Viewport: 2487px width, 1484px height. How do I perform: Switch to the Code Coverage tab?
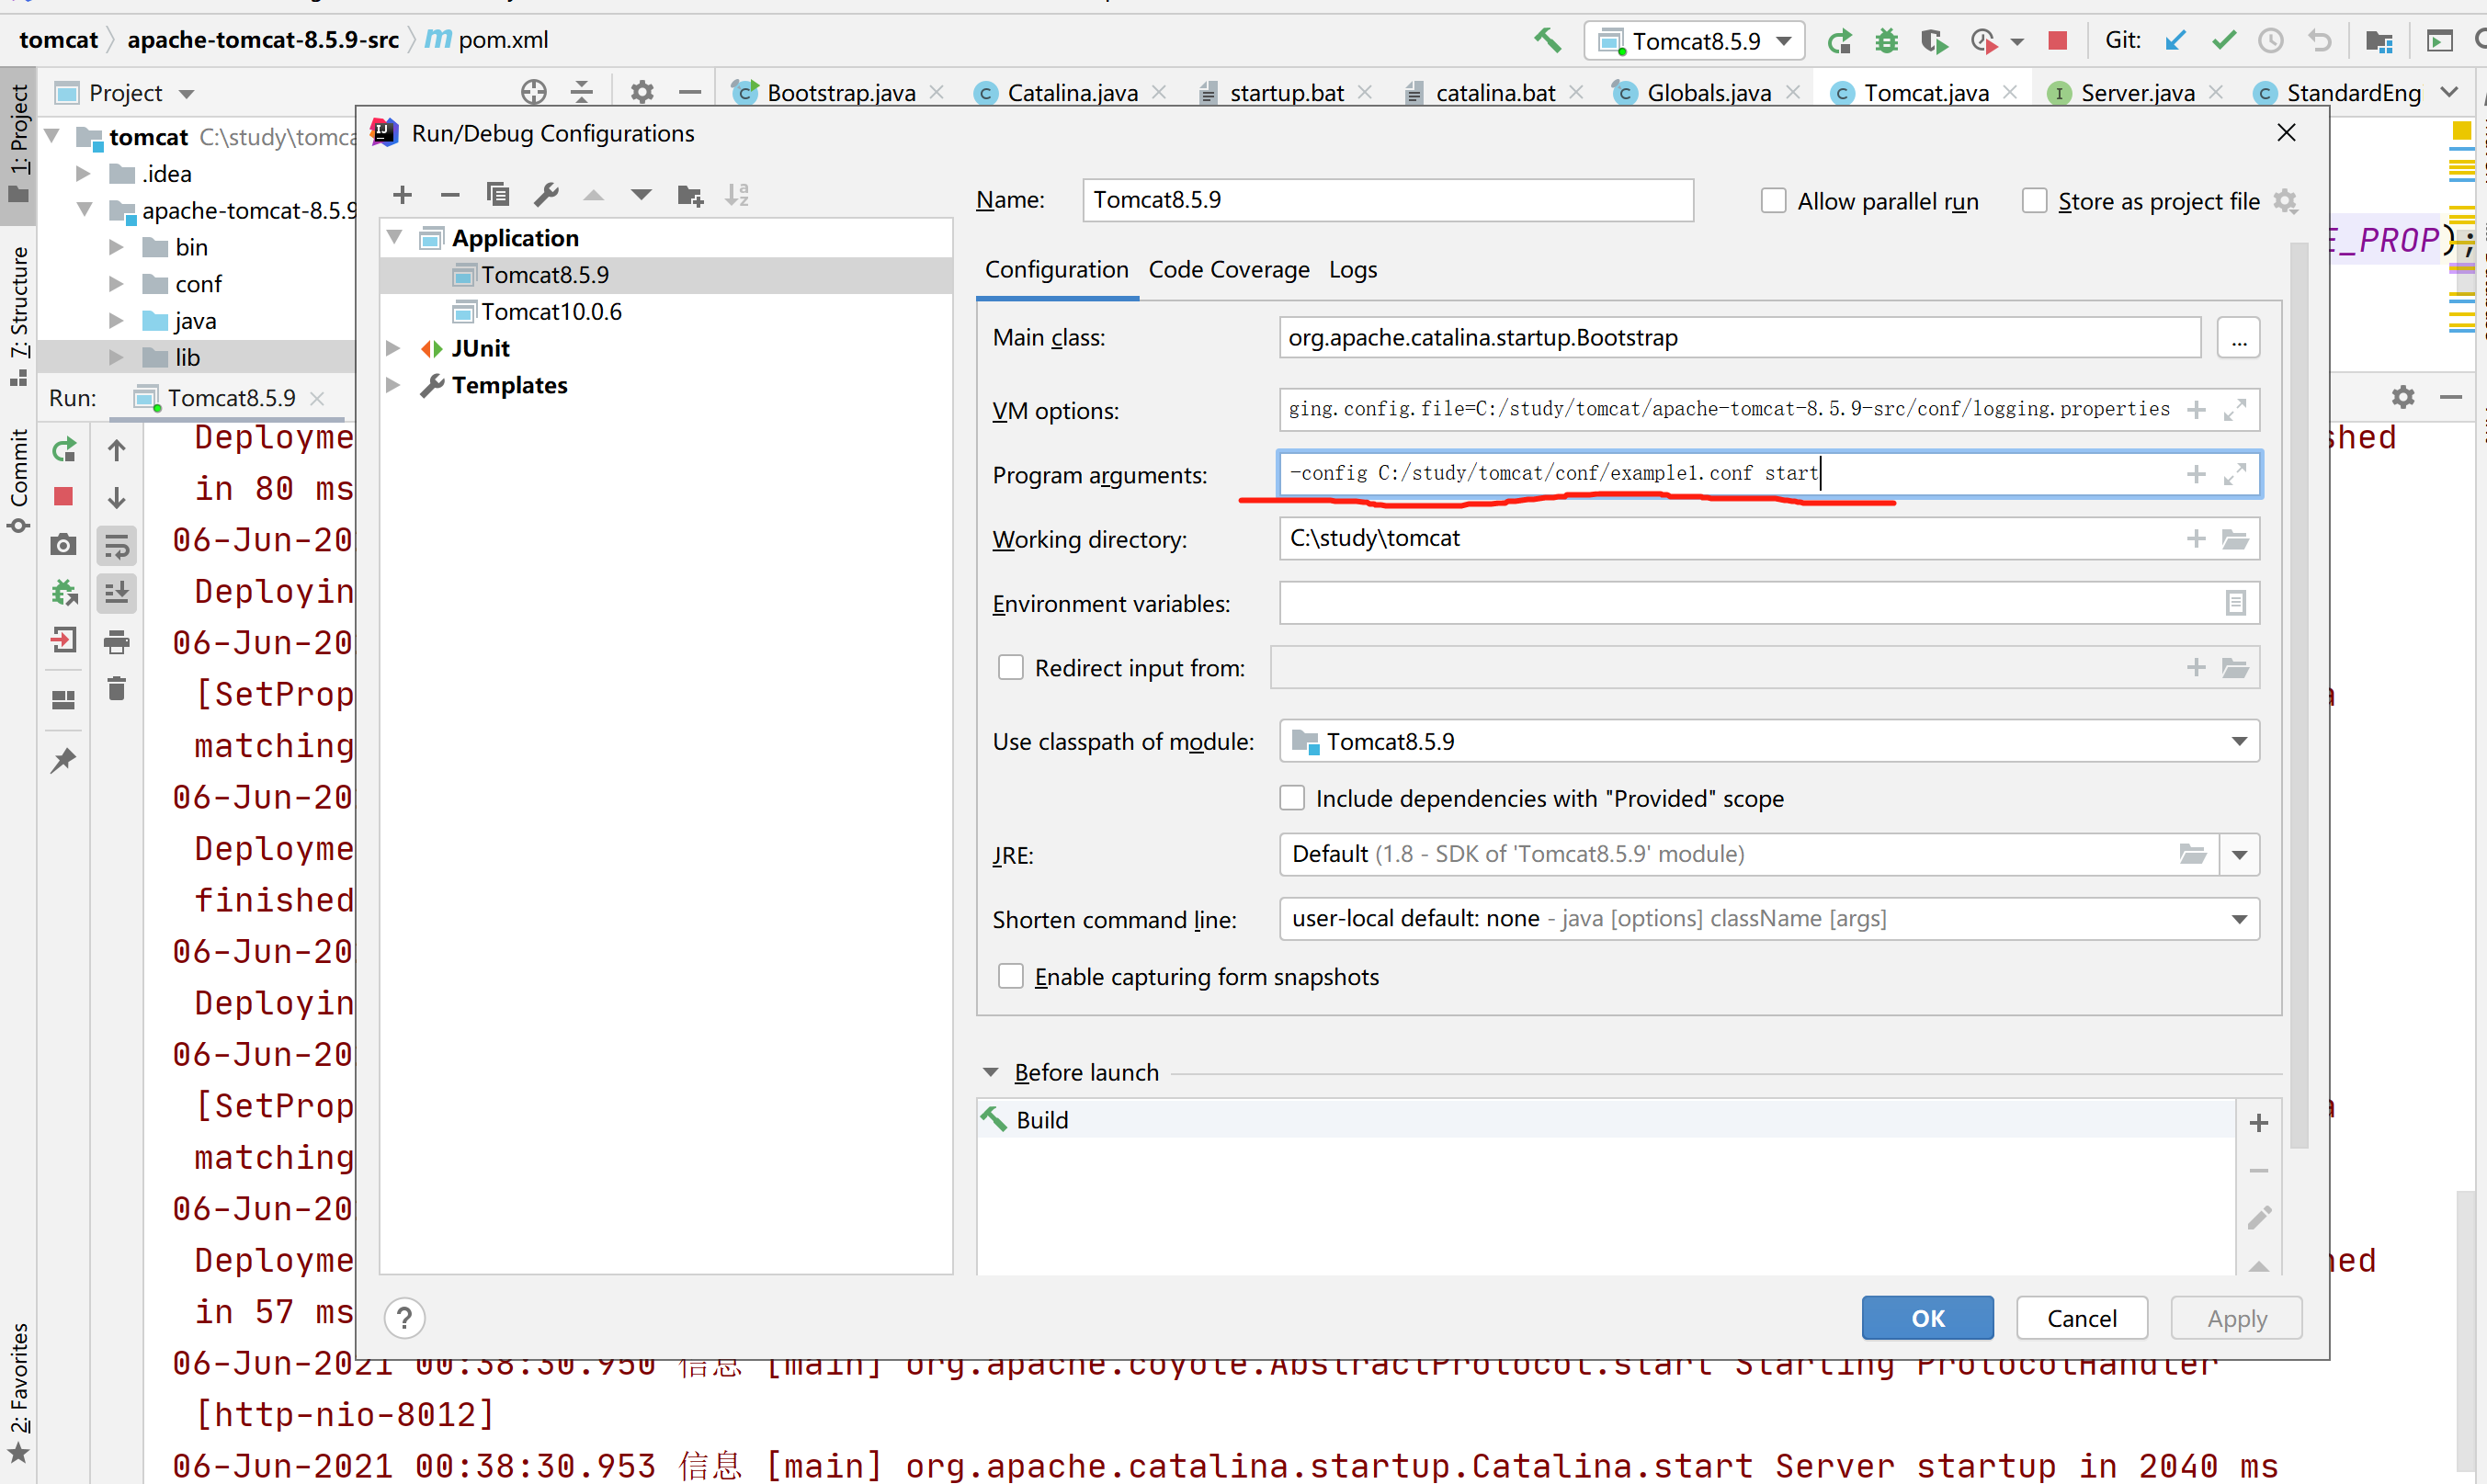(1228, 270)
